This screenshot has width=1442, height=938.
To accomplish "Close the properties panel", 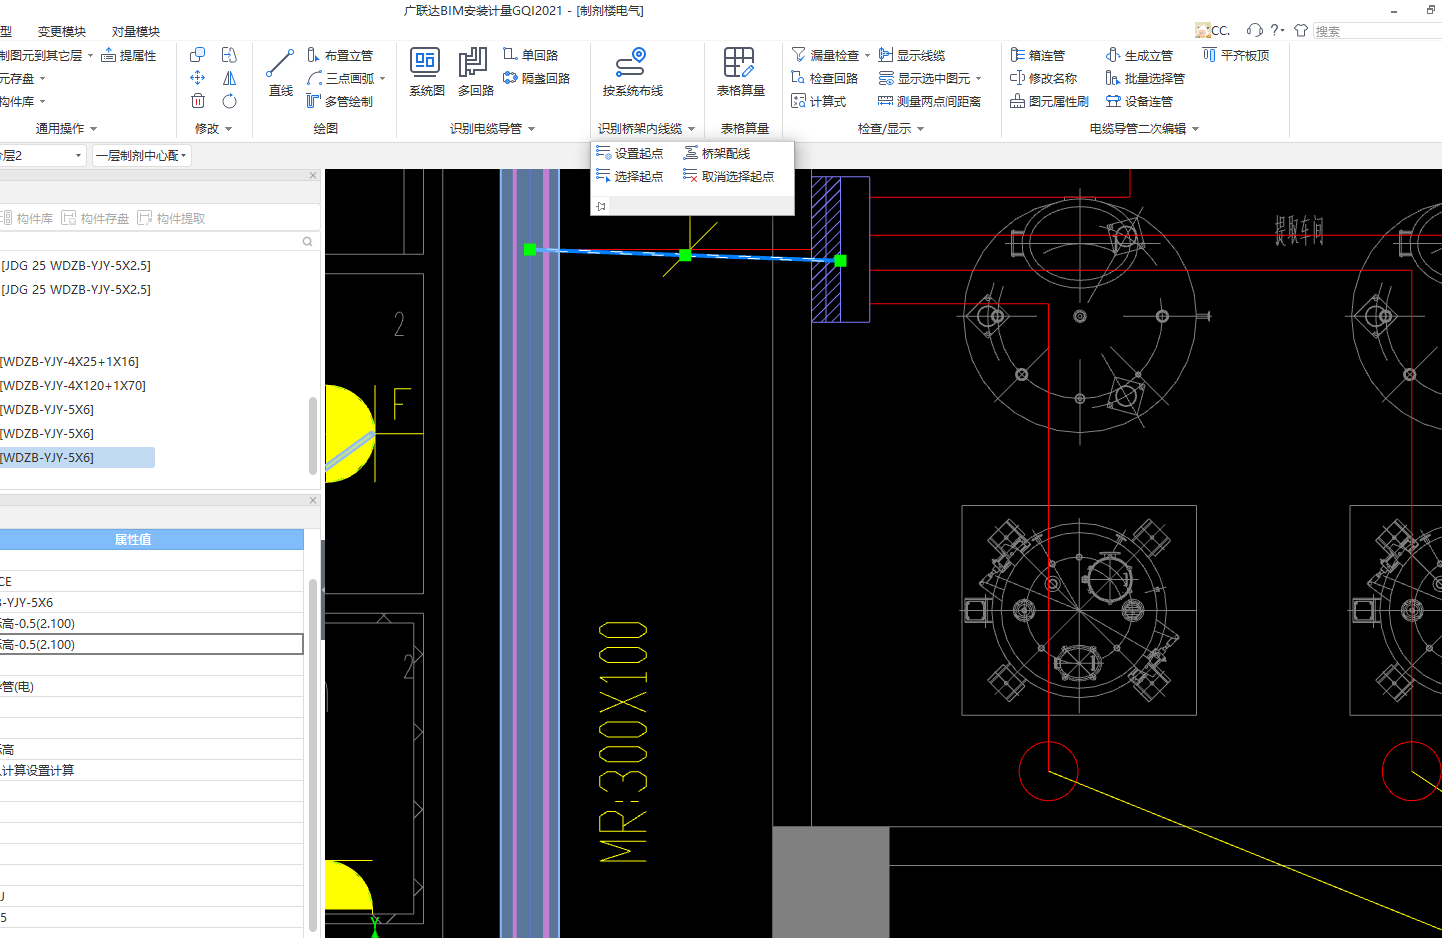I will [x=313, y=500].
